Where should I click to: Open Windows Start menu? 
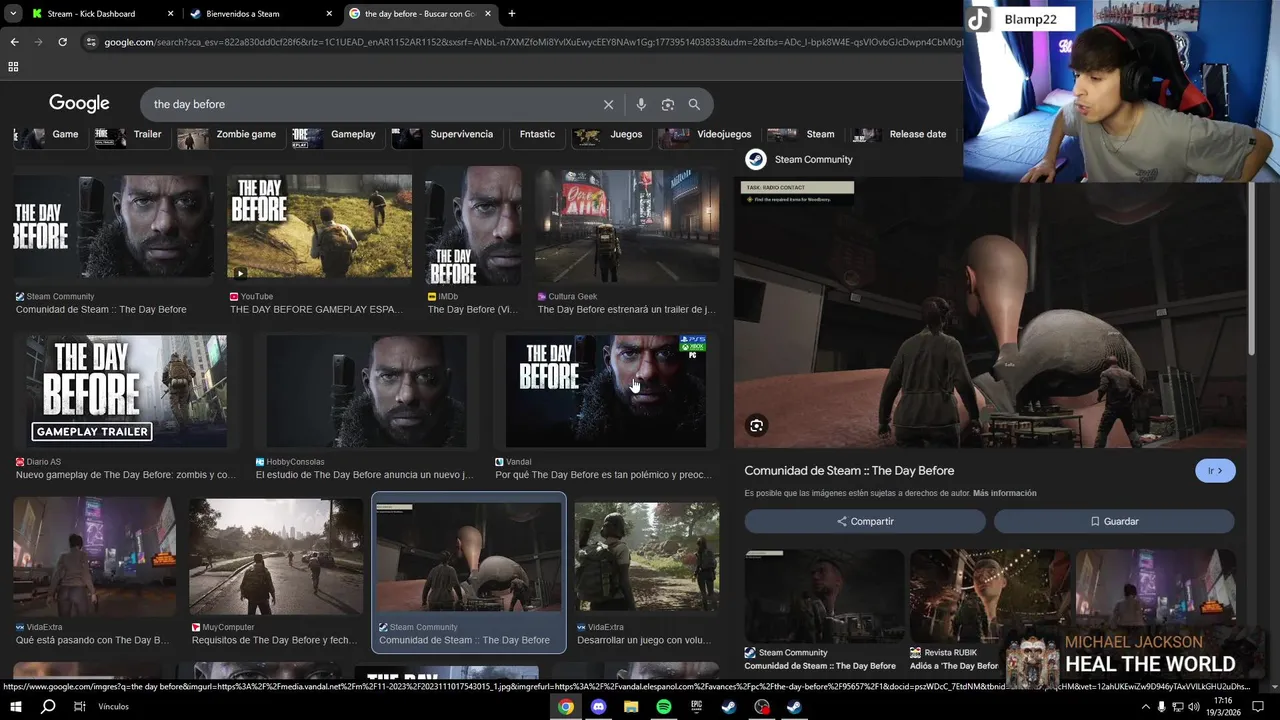[15, 707]
